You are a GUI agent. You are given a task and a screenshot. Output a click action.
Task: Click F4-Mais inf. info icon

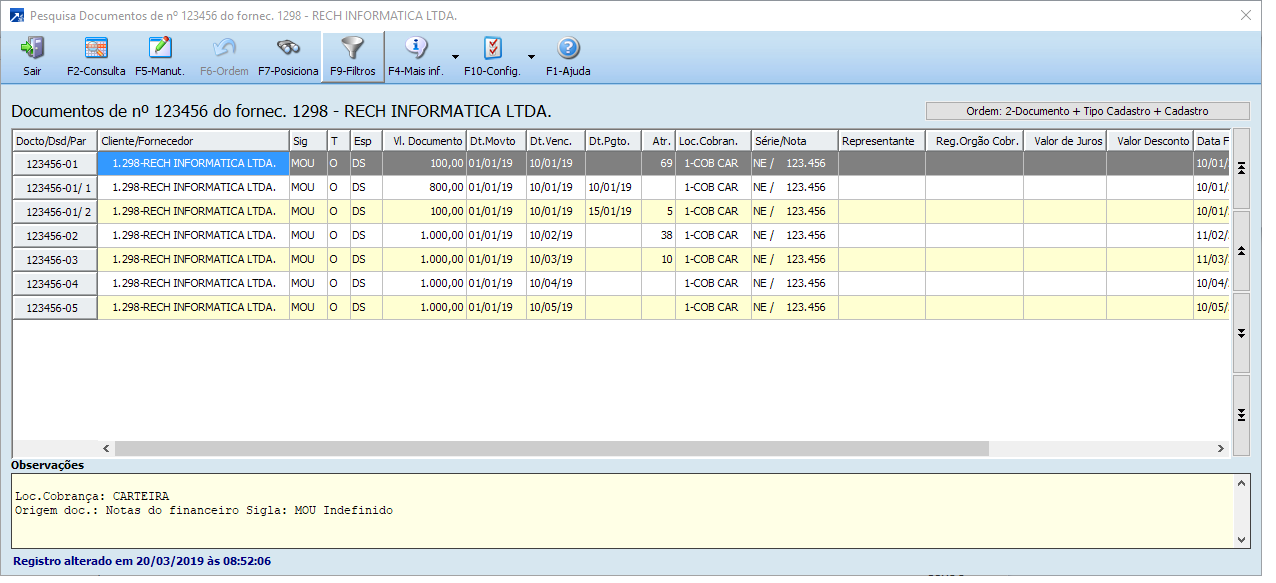tap(416, 49)
